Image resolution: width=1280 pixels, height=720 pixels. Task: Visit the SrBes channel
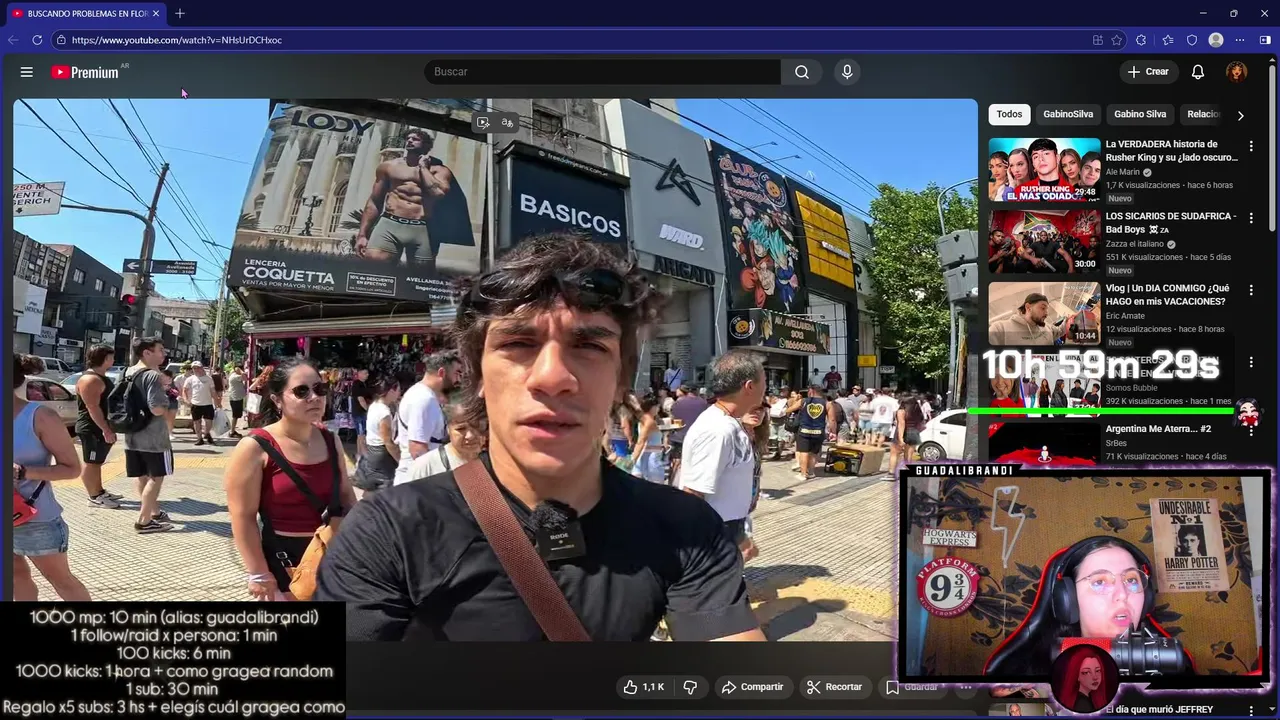coord(1116,443)
